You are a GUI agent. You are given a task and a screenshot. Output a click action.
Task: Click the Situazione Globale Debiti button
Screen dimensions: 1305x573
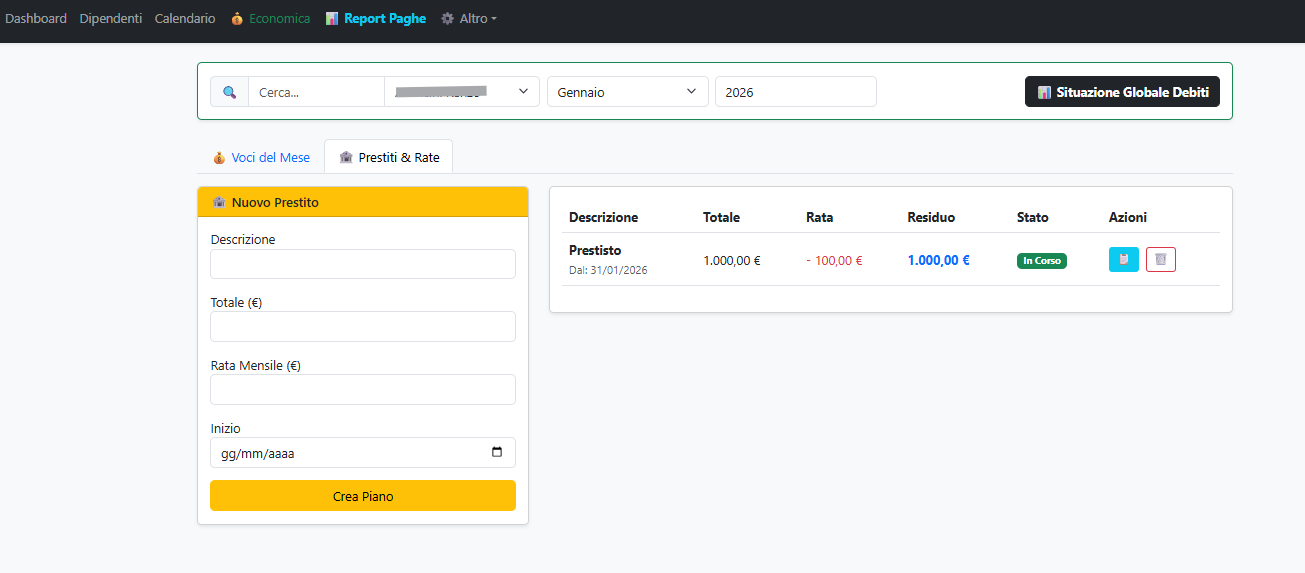(x=1122, y=92)
